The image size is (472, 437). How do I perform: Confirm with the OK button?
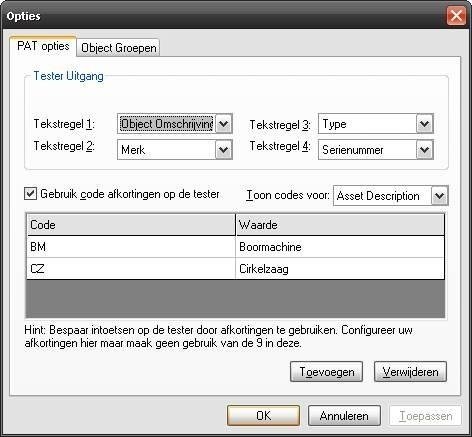[x=263, y=416]
